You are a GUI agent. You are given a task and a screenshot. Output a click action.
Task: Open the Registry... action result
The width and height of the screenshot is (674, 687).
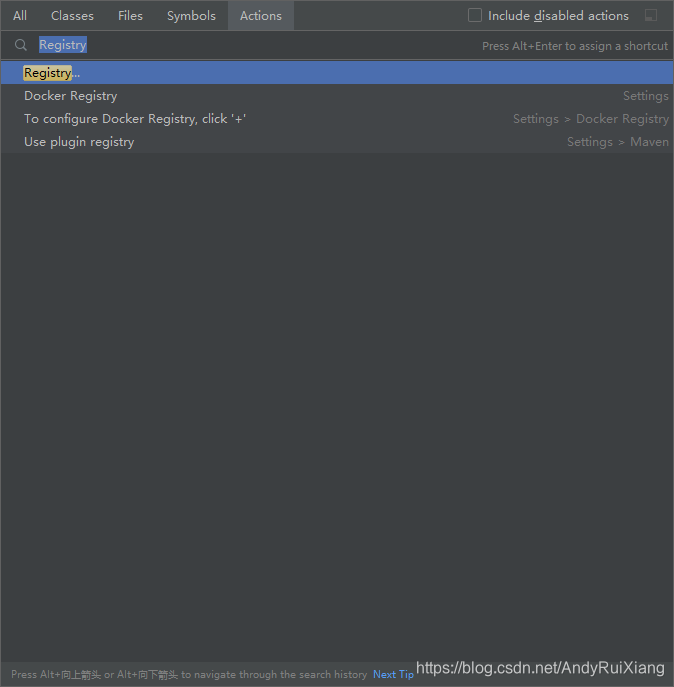coord(337,73)
